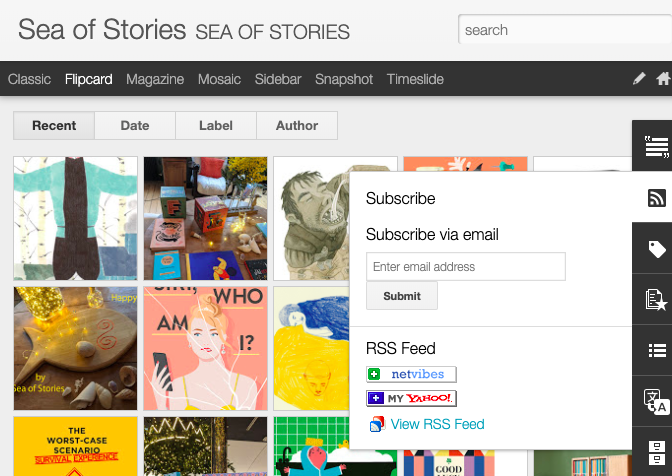This screenshot has width=672, height=476.
Task: Sort posts by Date tab
Action: tap(135, 125)
